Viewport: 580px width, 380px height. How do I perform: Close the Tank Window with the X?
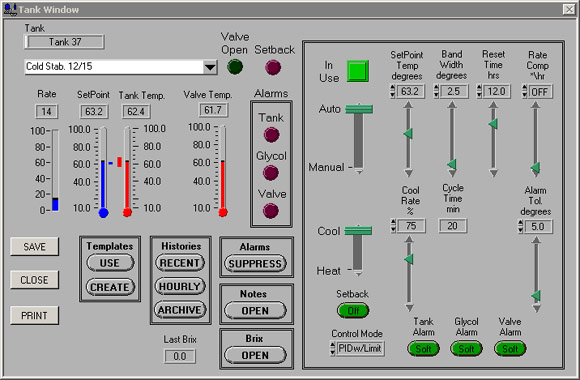pyautogui.click(x=569, y=9)
